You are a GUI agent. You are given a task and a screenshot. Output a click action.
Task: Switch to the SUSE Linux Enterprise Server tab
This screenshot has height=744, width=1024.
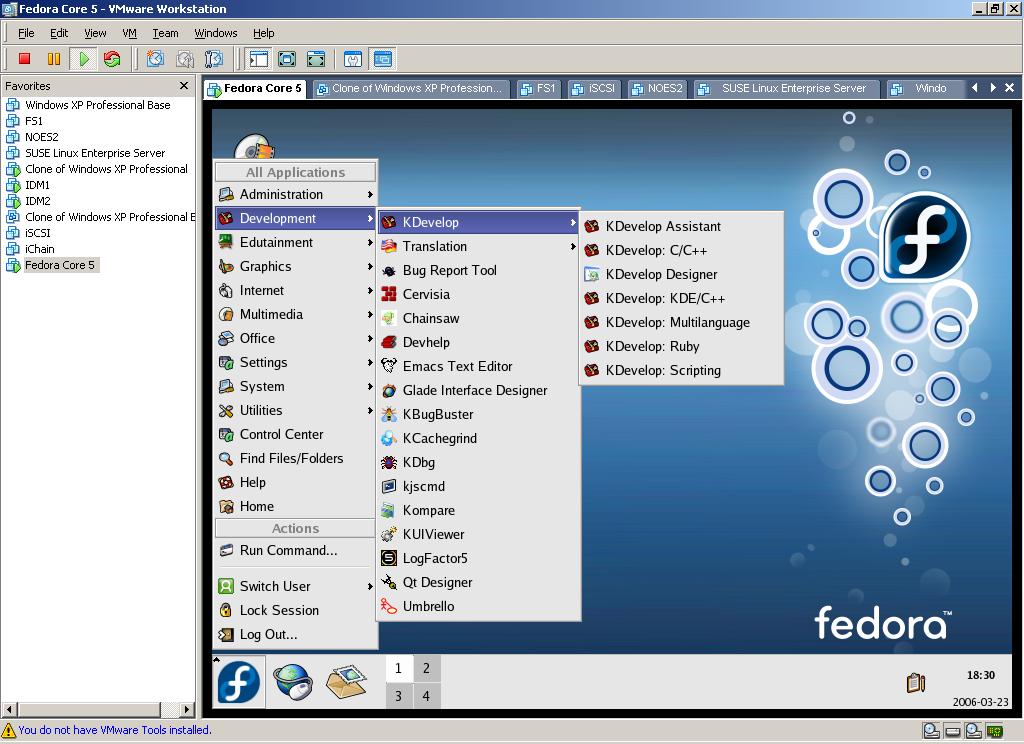(786, 88)
